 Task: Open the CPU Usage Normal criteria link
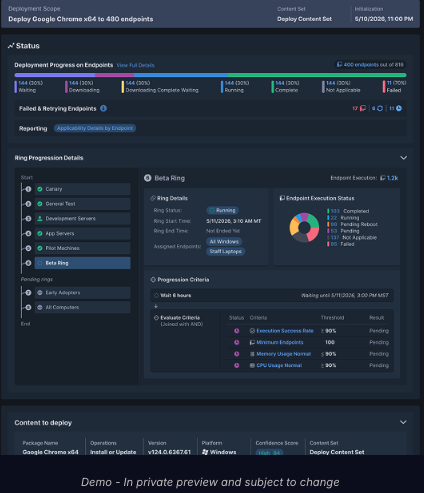(279, 365)
